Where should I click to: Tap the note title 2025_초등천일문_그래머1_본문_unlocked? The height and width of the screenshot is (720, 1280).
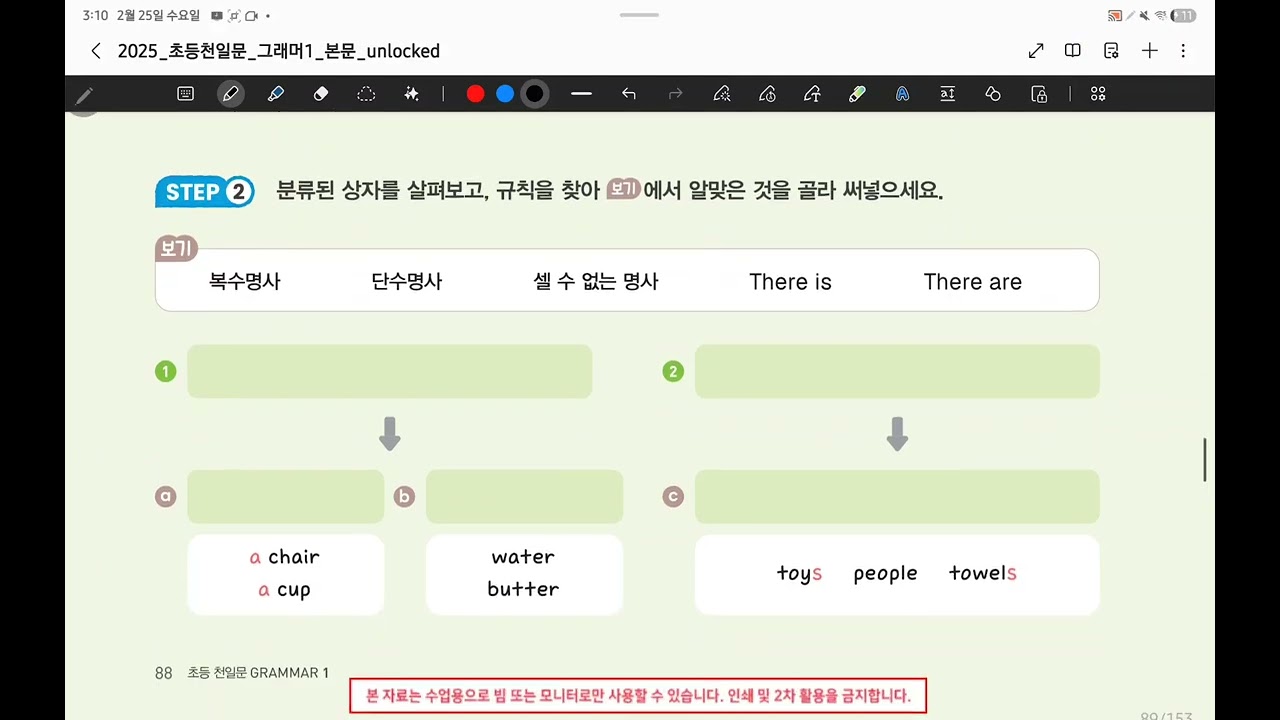279,51
